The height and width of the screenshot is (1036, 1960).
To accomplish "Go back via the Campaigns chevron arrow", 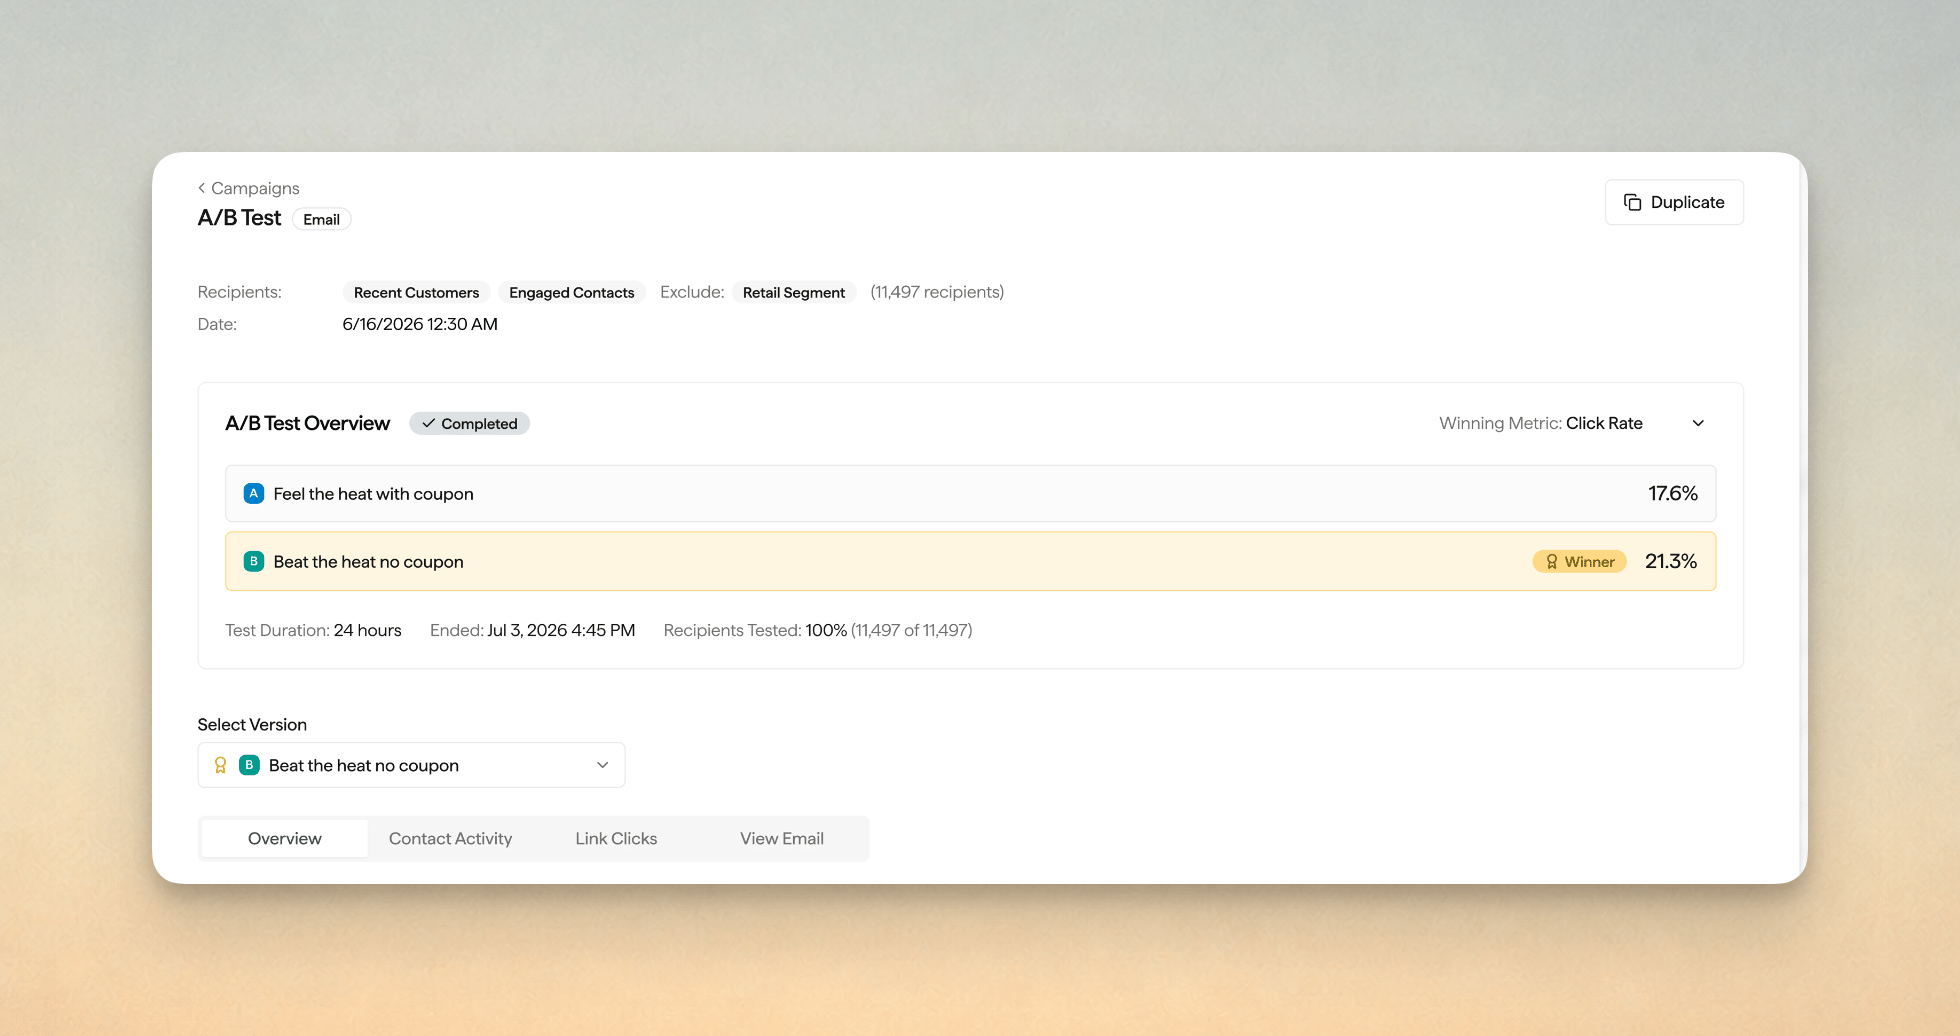I will tap(202, 188).
